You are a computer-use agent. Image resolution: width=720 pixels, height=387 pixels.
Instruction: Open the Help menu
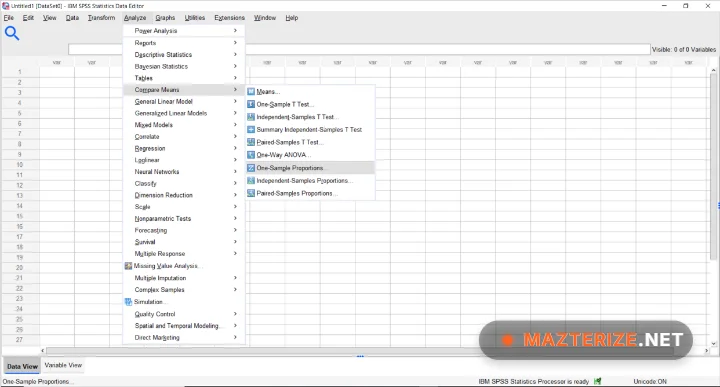(x=292, y=18)
